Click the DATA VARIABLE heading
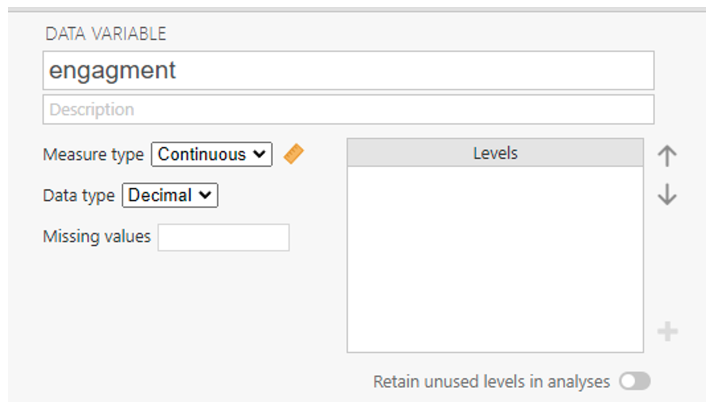Image resolution: width=713 pixels, height=409 pixels. point(105,34)
